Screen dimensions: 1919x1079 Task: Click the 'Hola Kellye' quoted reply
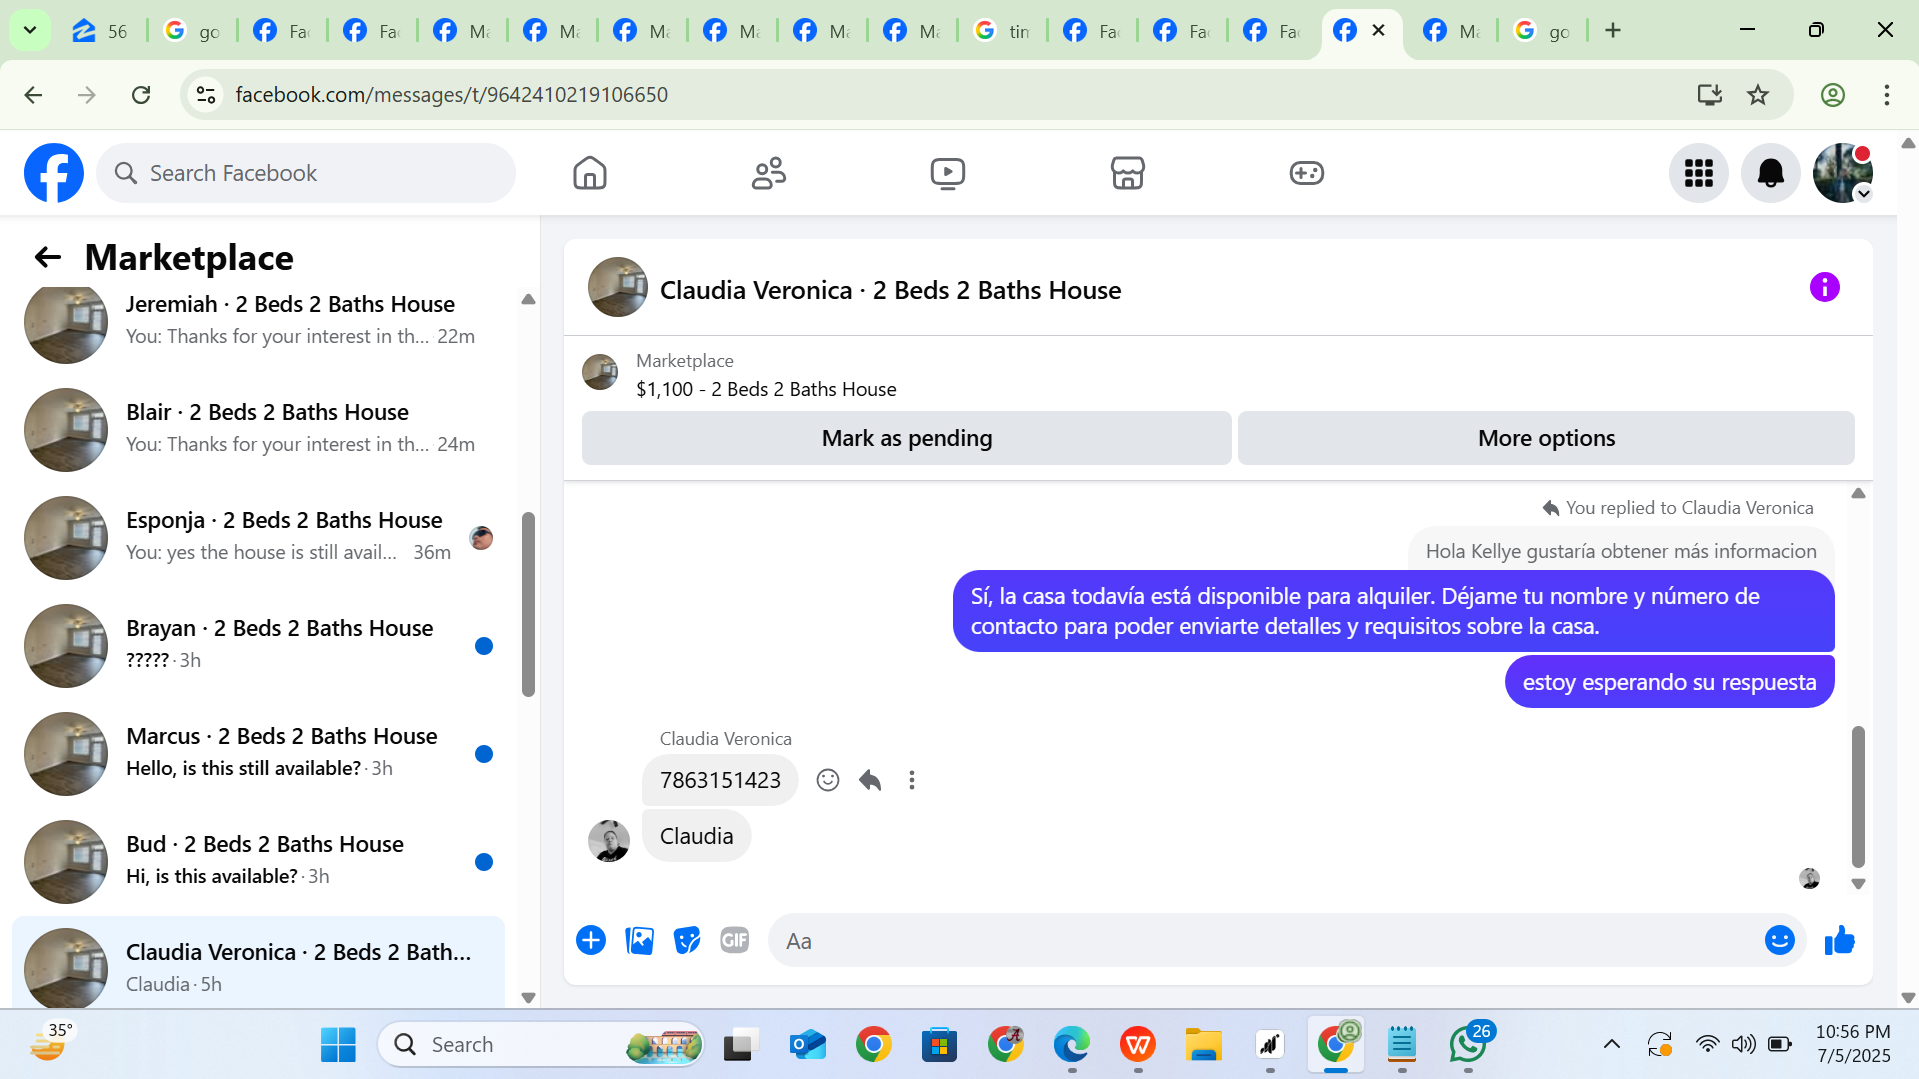pyautogui.click(x=1620, y=551)
